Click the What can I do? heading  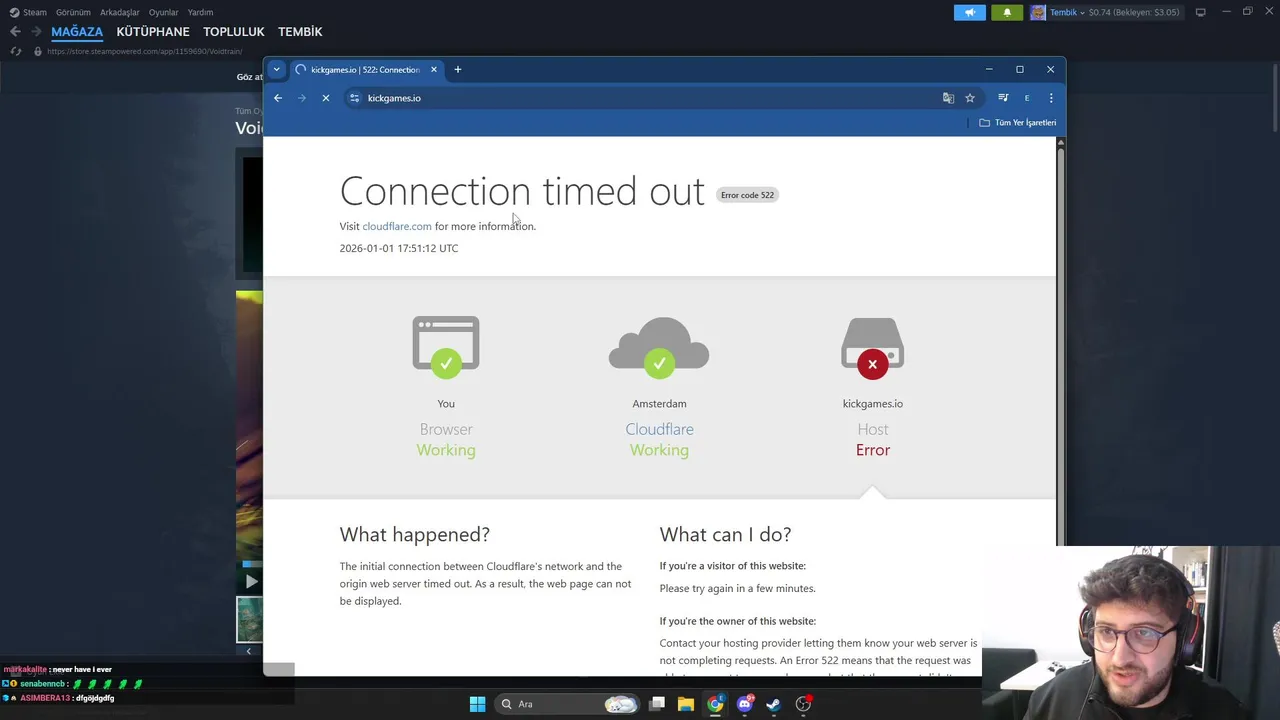[725, 535]
